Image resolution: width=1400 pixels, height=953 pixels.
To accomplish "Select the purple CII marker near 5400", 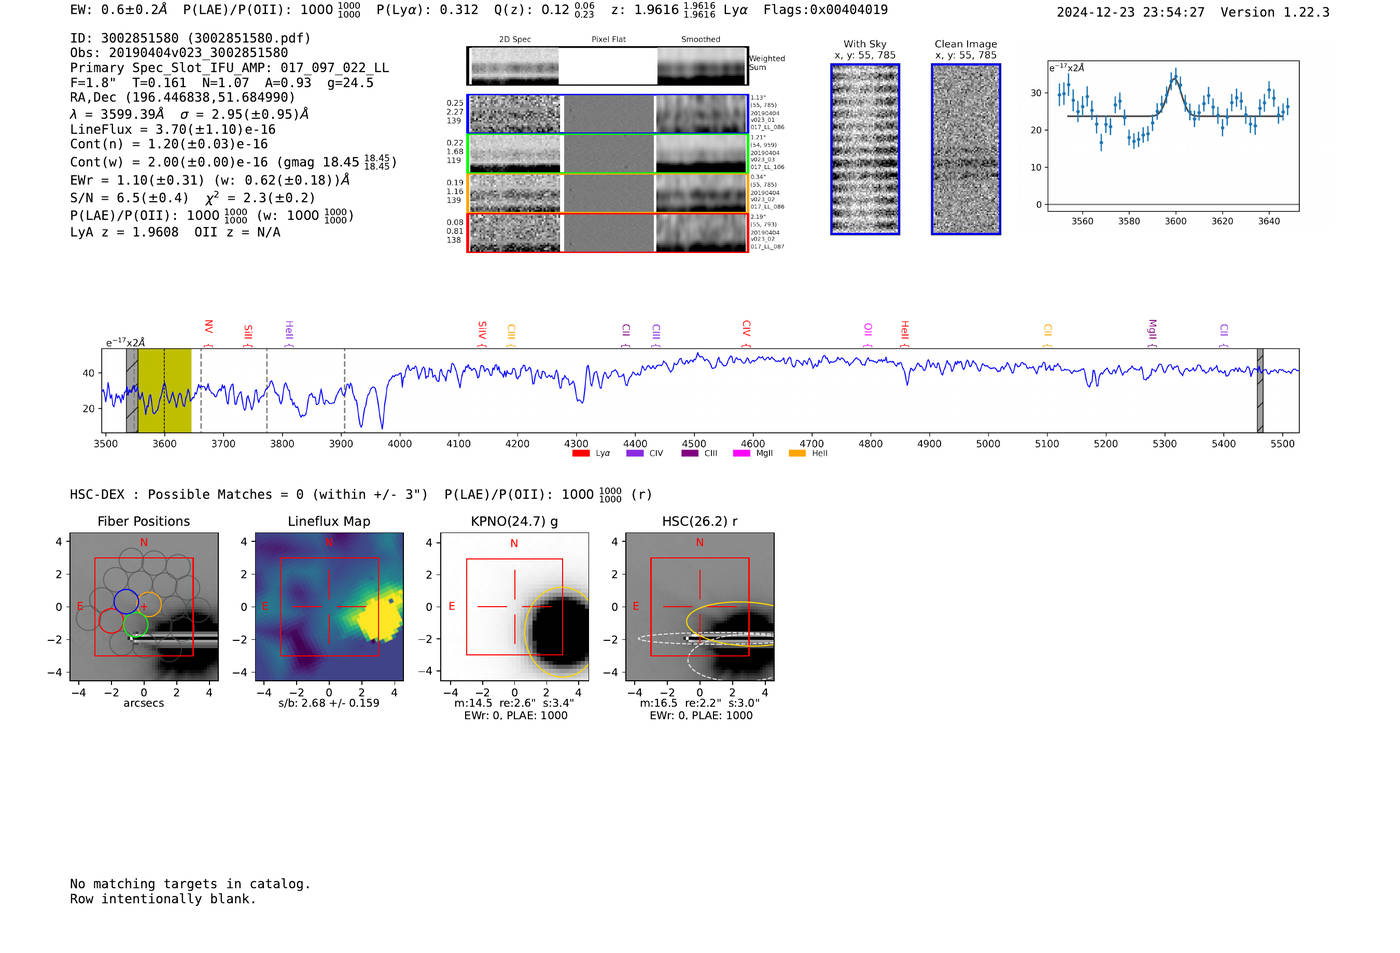I will point(1224,332).
